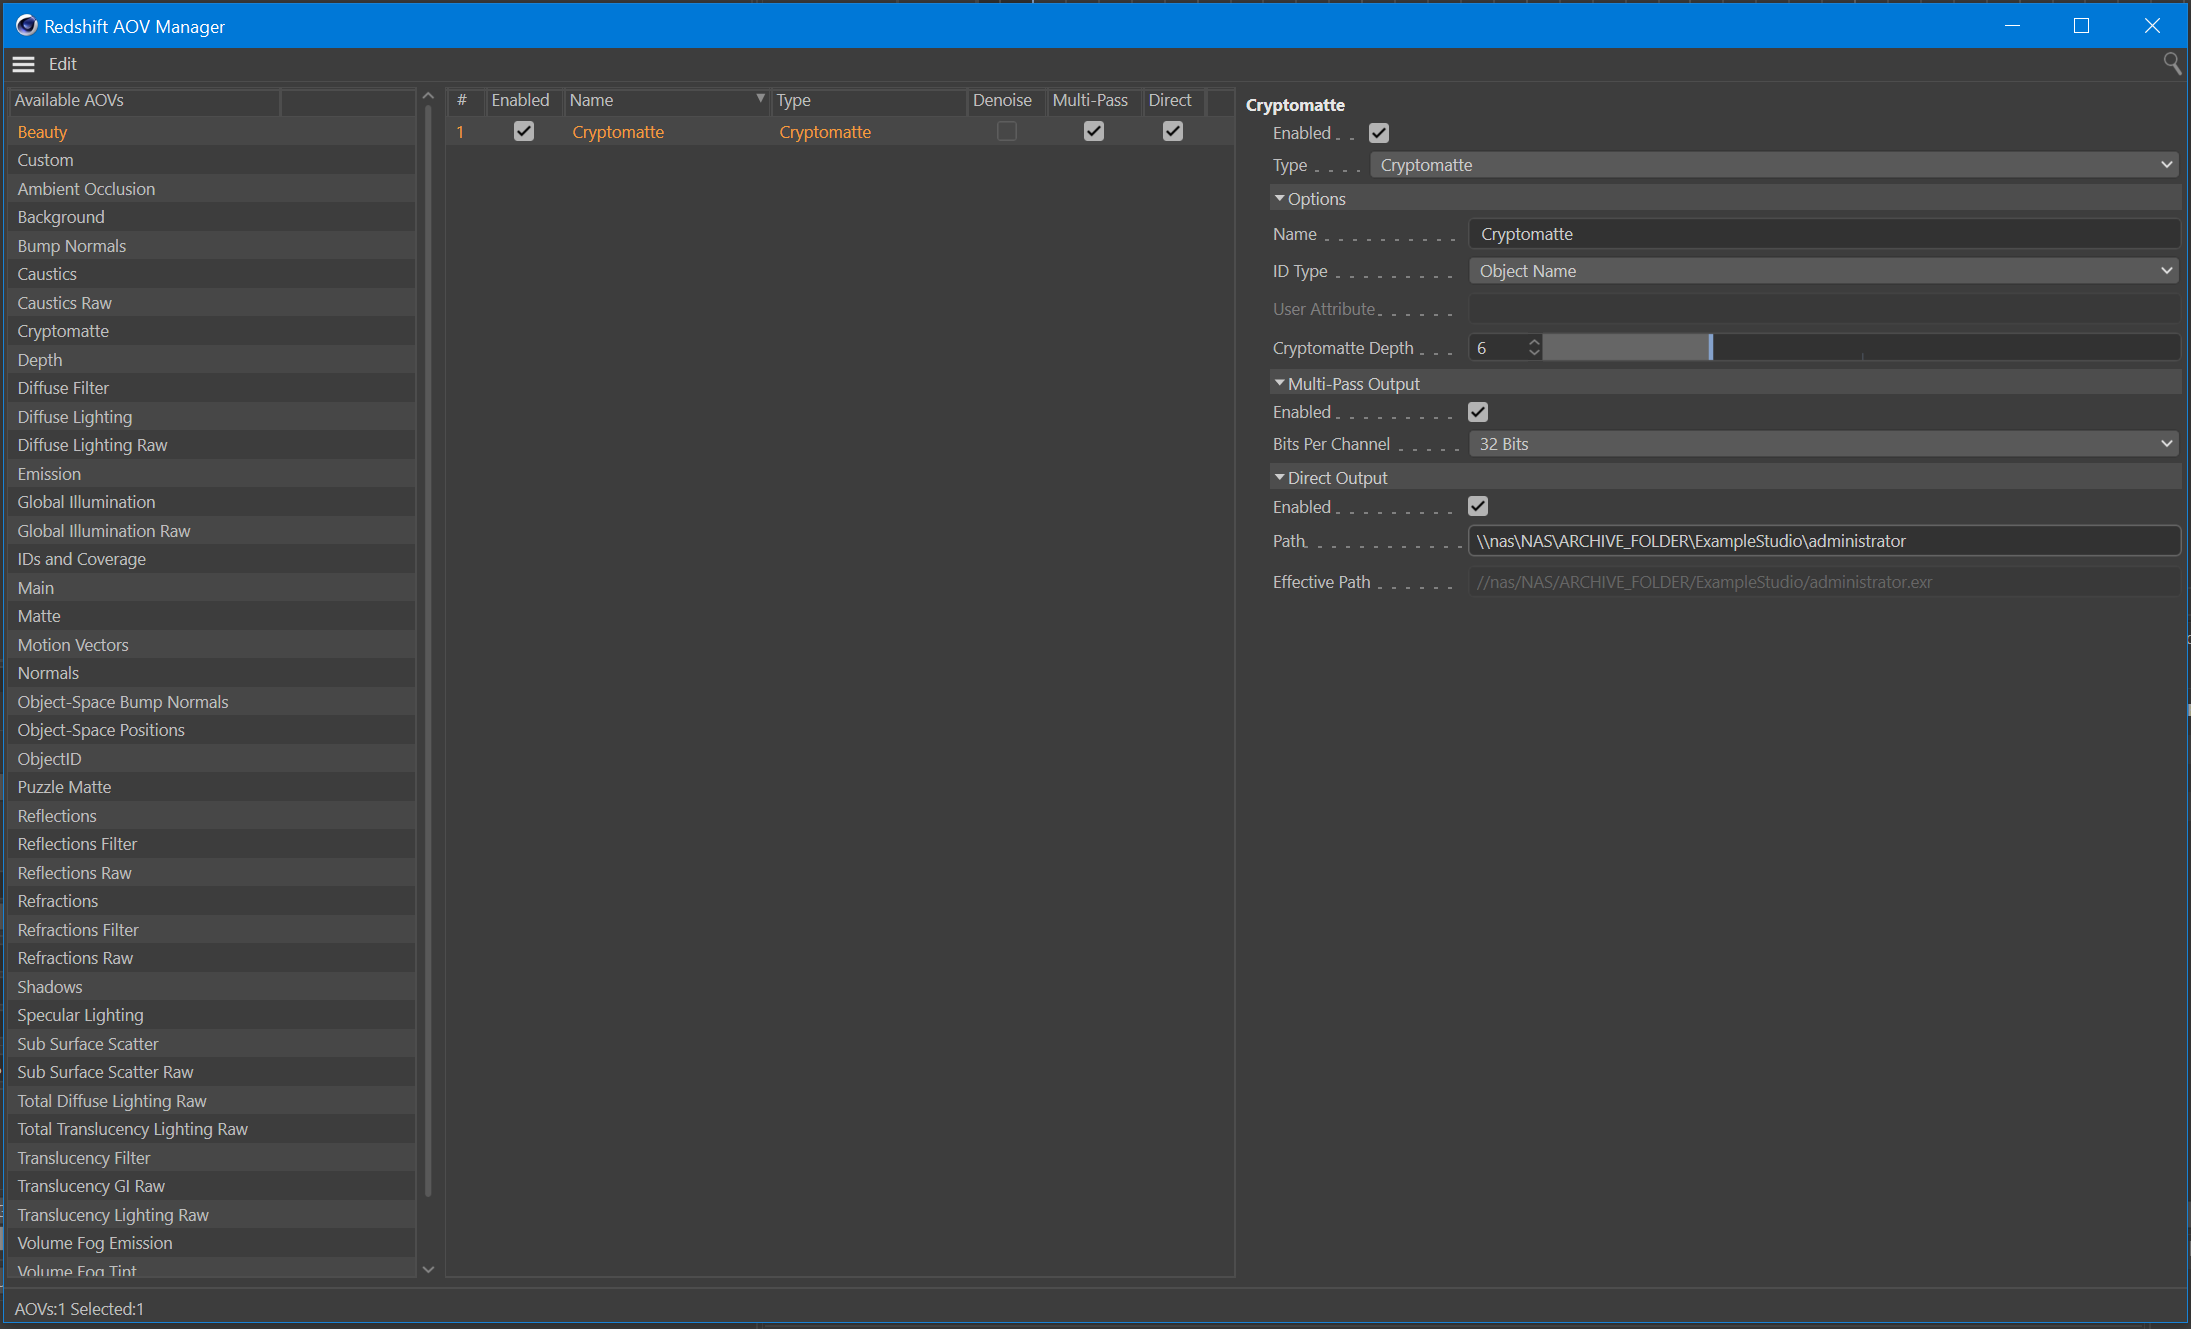Toggle Enabled checkbox in Cryptomatte row
The width and height of the screenshot is (2191, 1329).
(x=523, y=131)
